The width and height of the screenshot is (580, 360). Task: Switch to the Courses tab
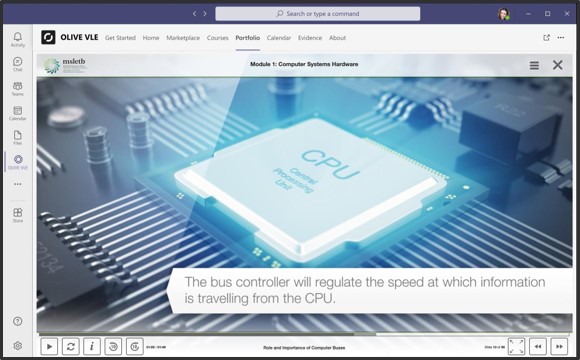[x=218, y=38]
